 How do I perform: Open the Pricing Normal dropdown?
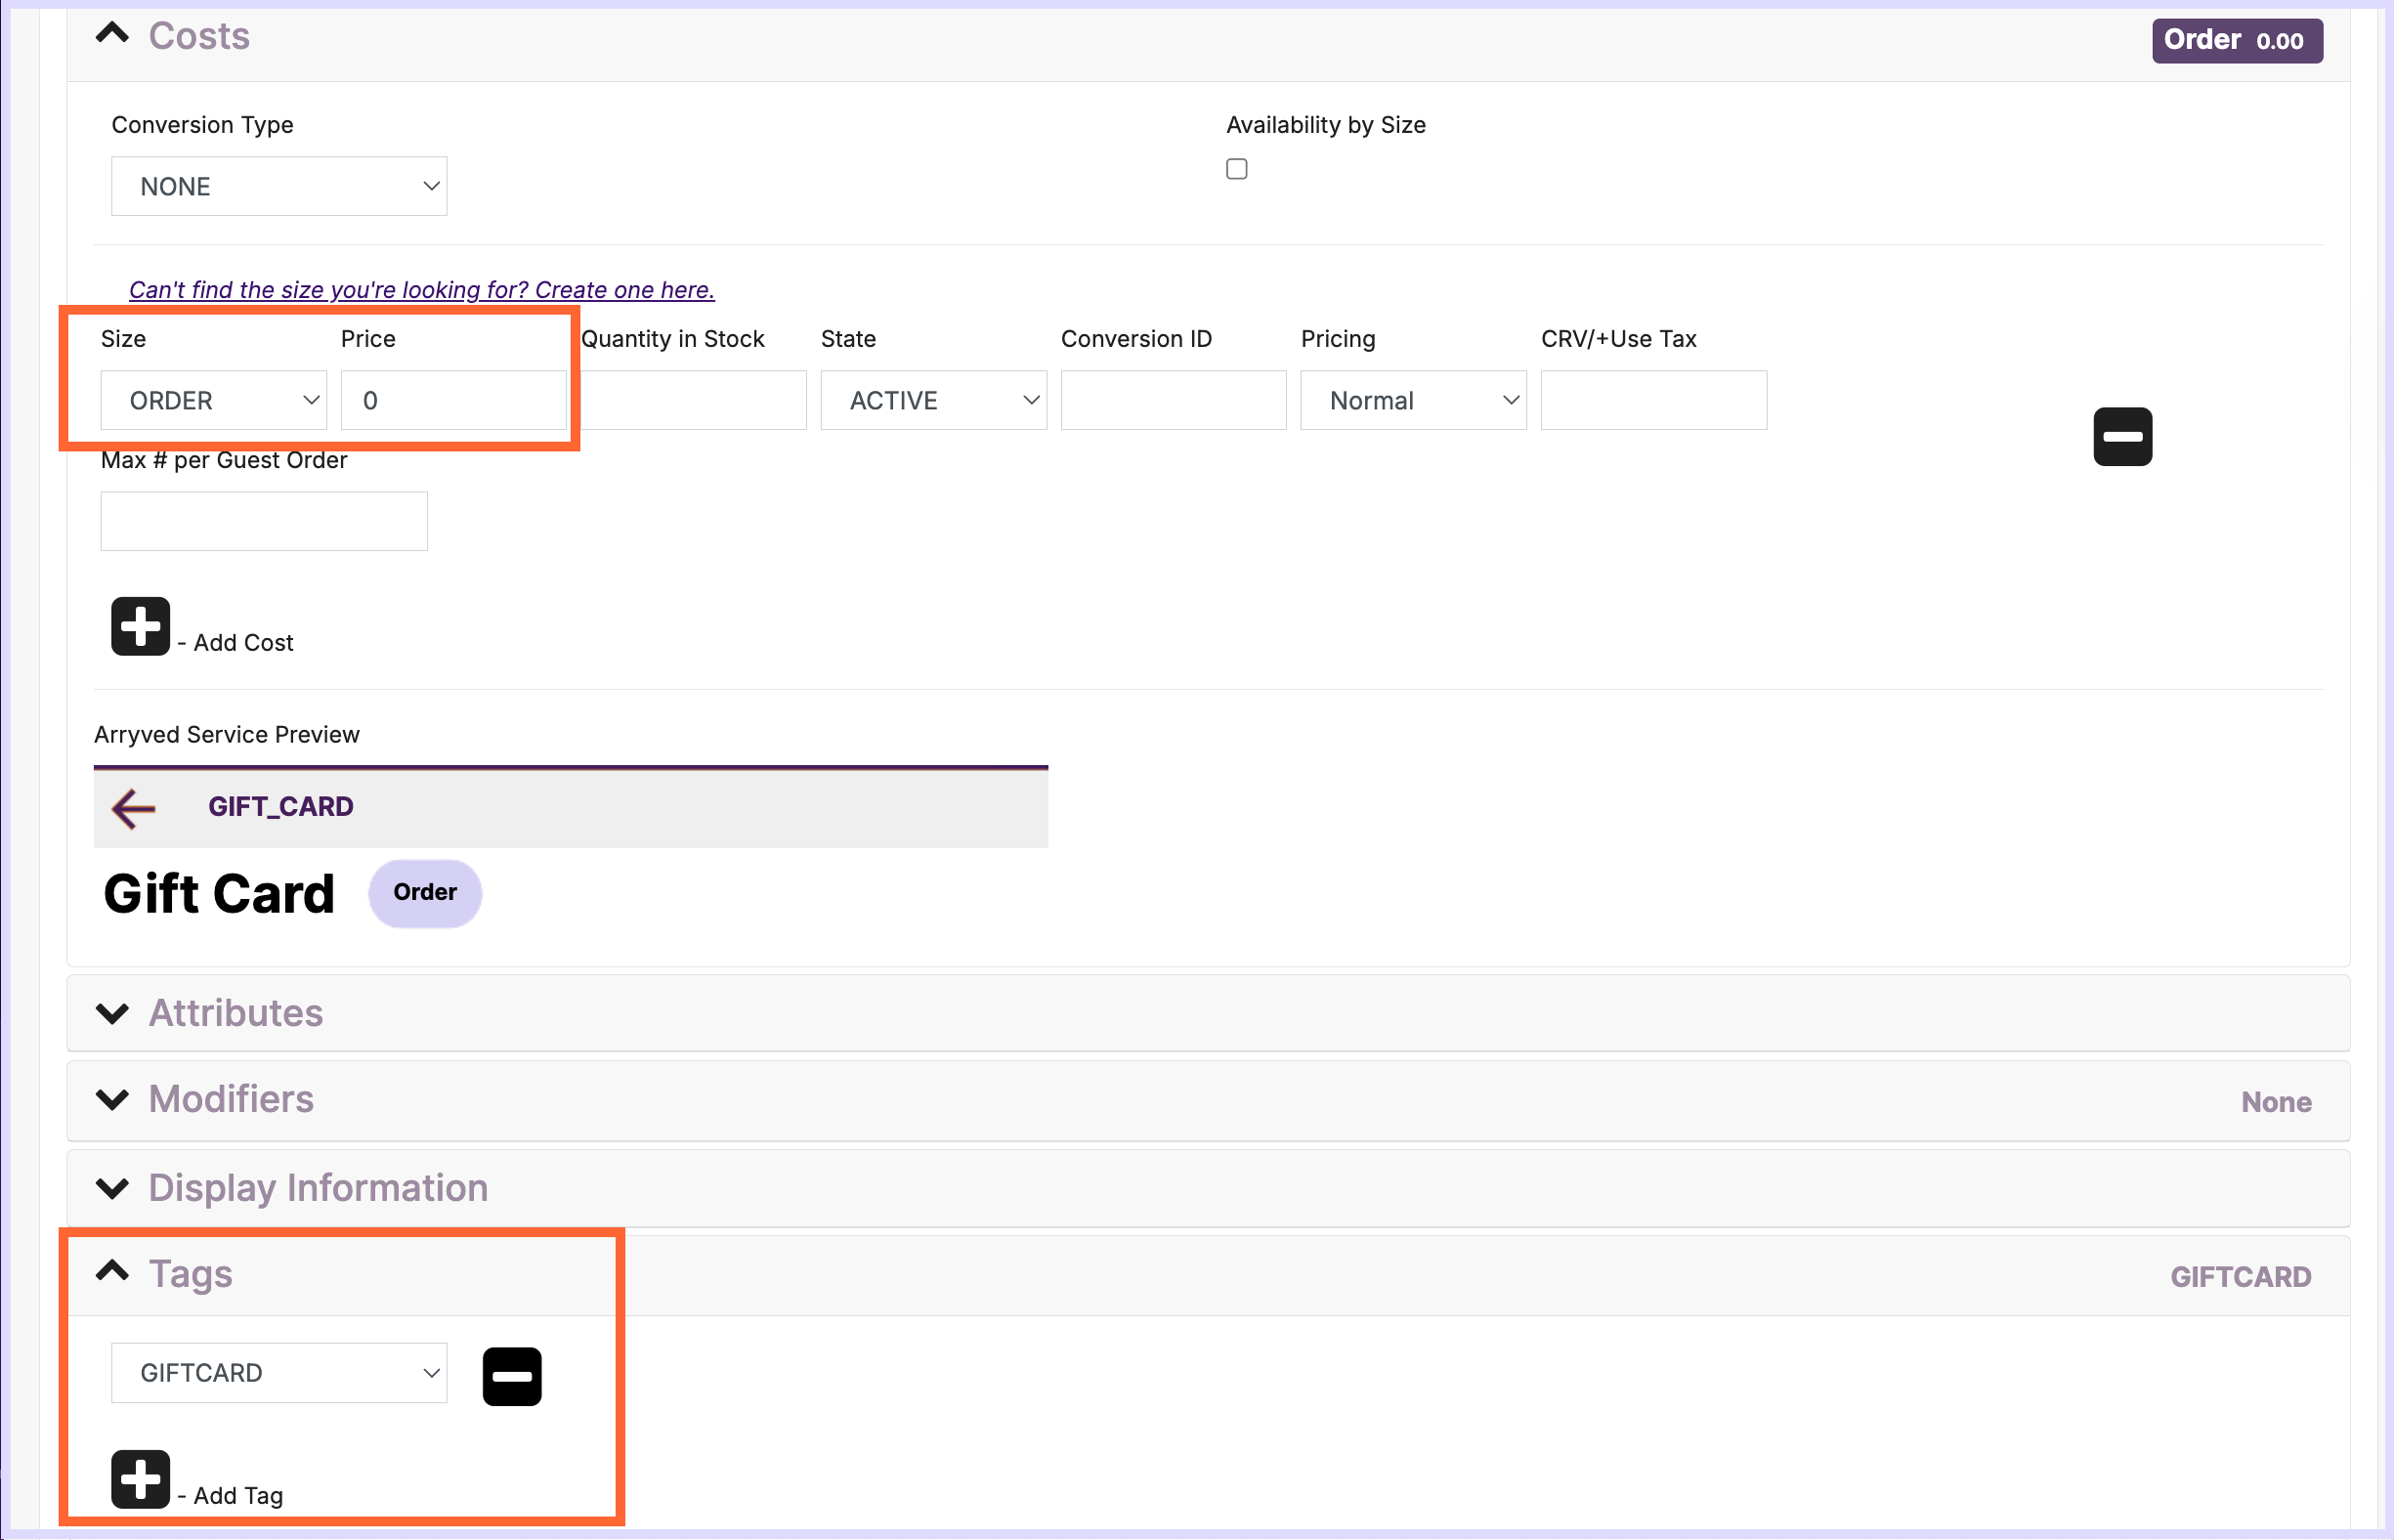coord(1413,400)
